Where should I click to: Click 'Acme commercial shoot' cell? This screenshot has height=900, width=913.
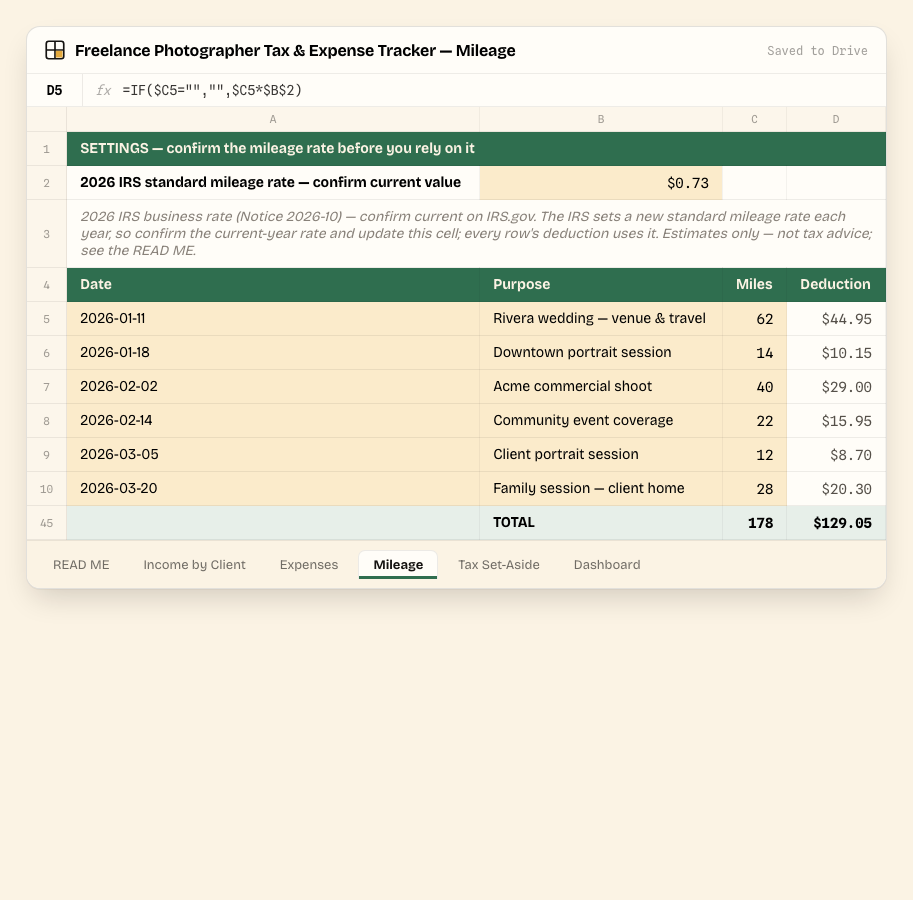point(601,387)
